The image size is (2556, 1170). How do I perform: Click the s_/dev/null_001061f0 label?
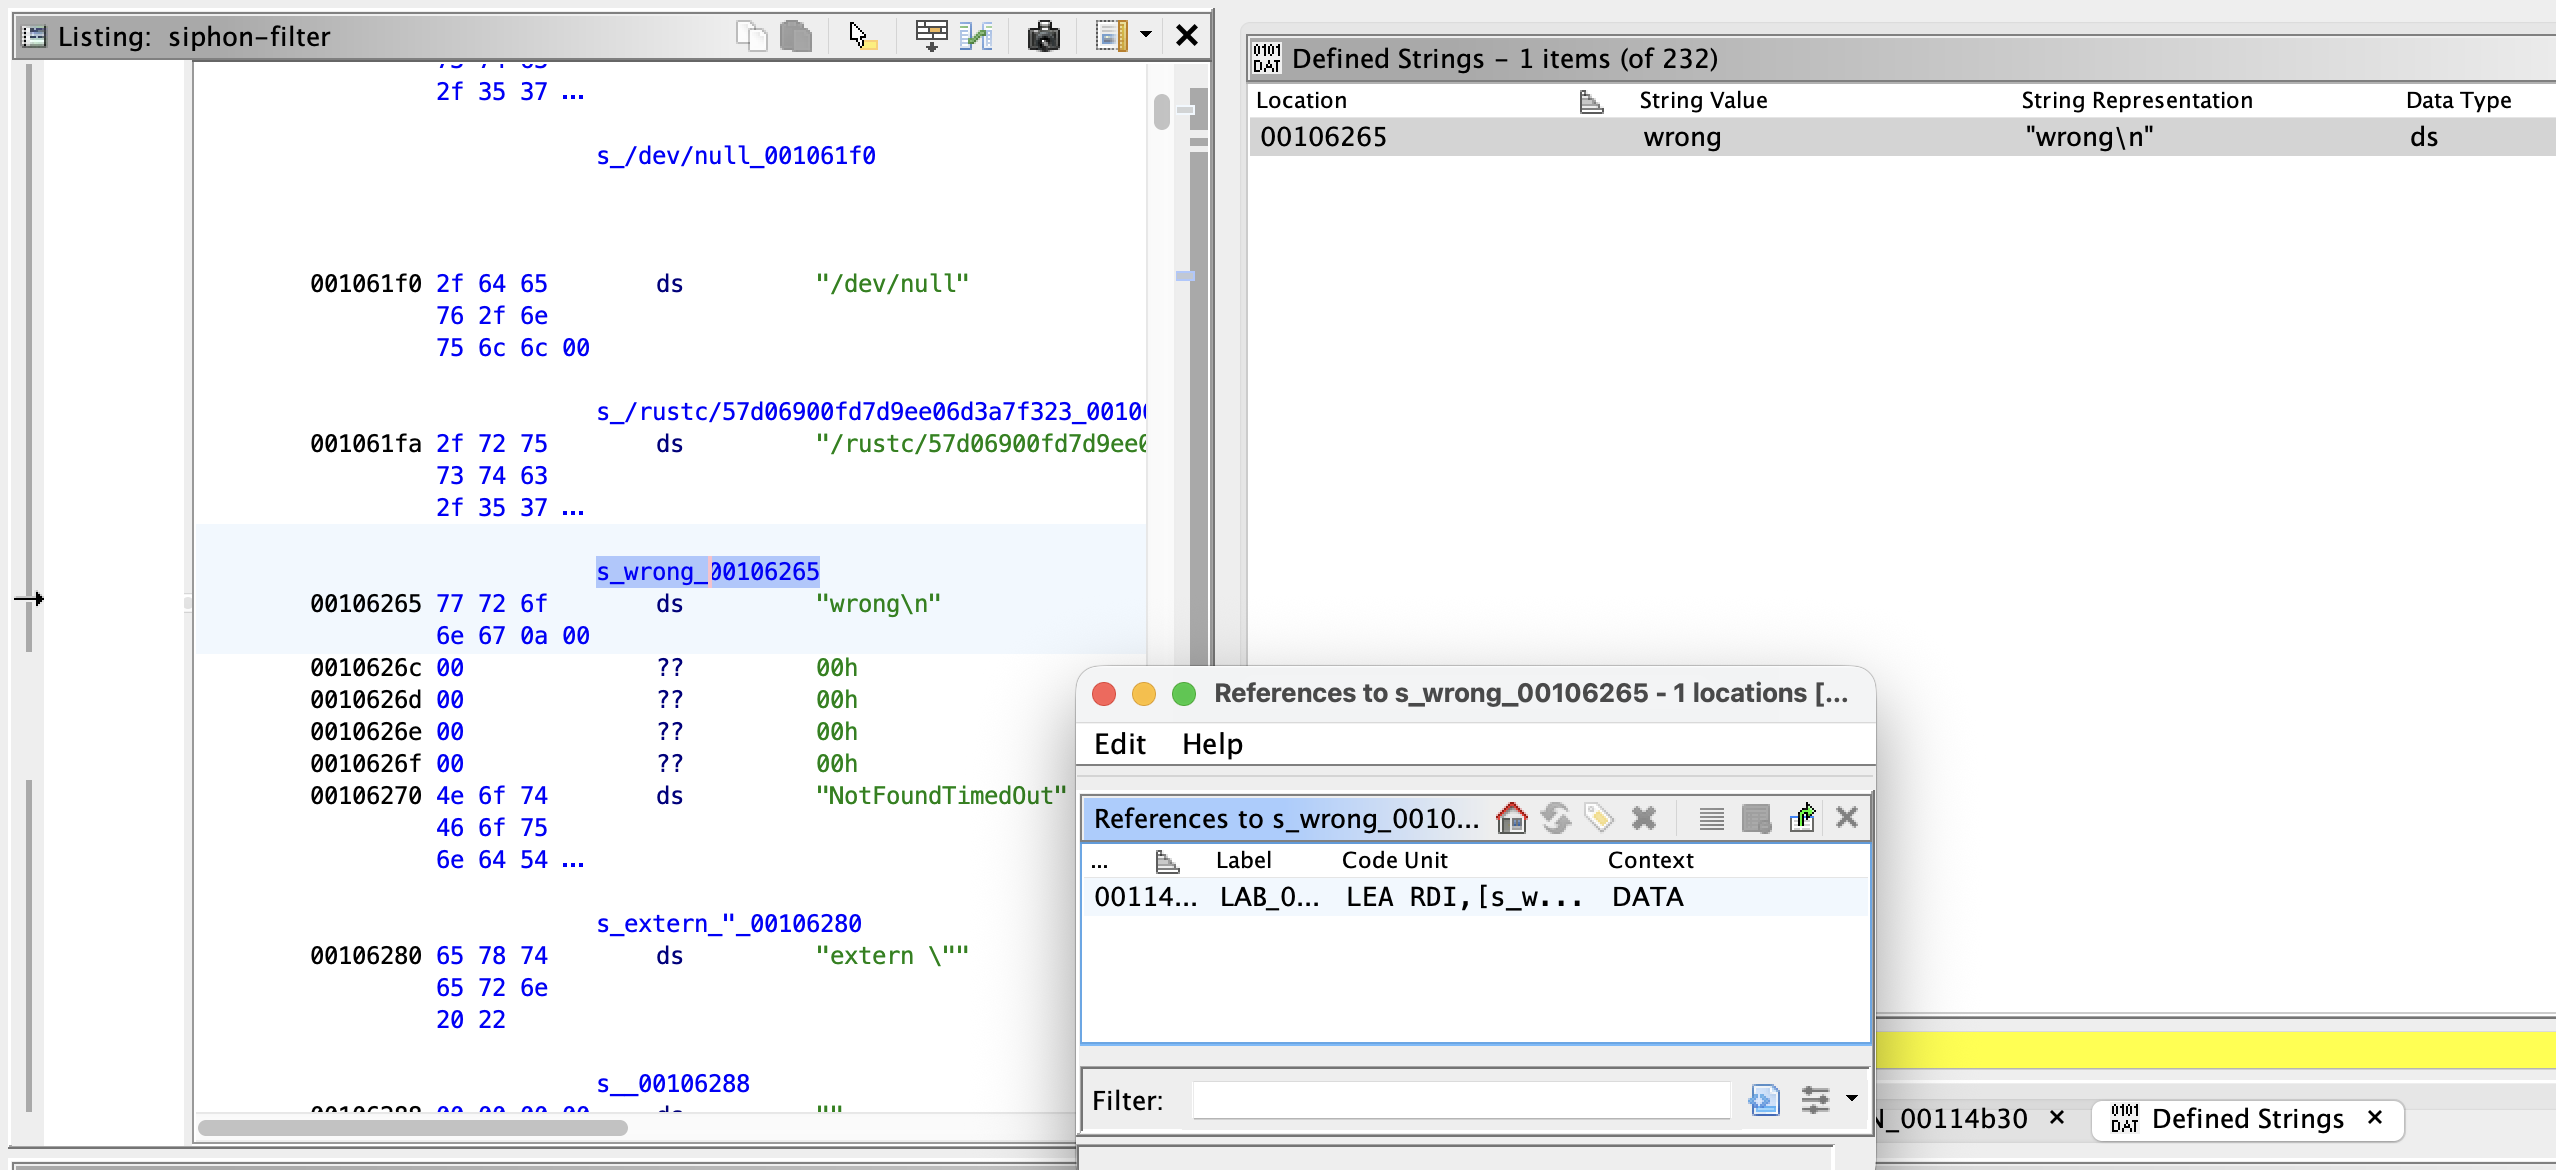click(x=736, y=156)
